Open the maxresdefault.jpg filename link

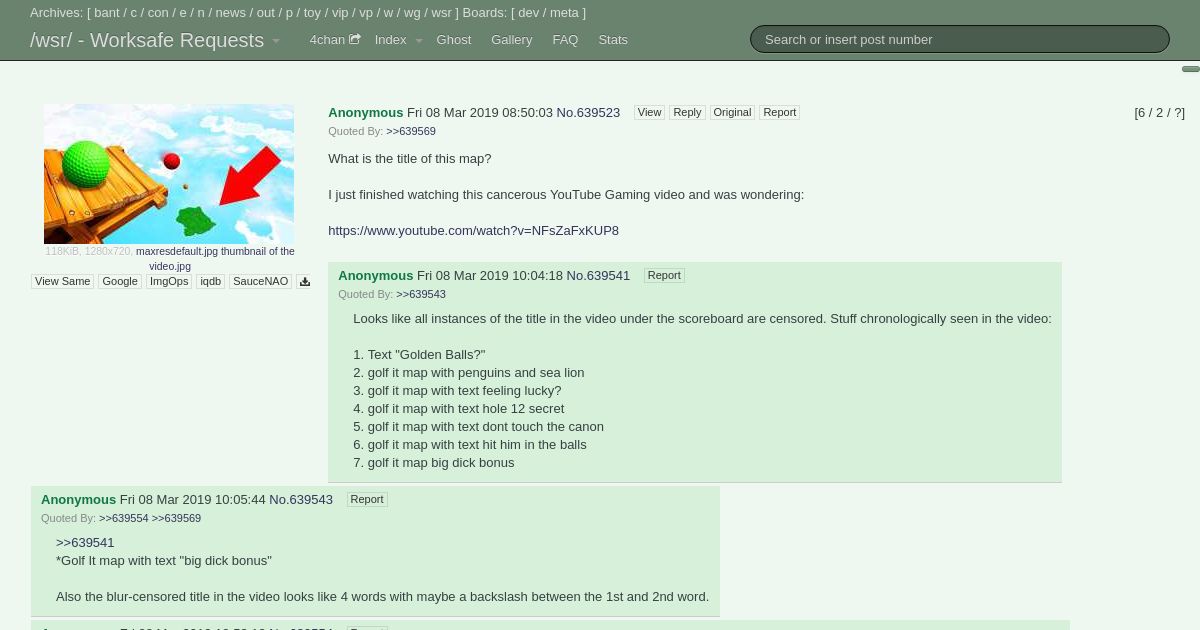tap(215, 259)
